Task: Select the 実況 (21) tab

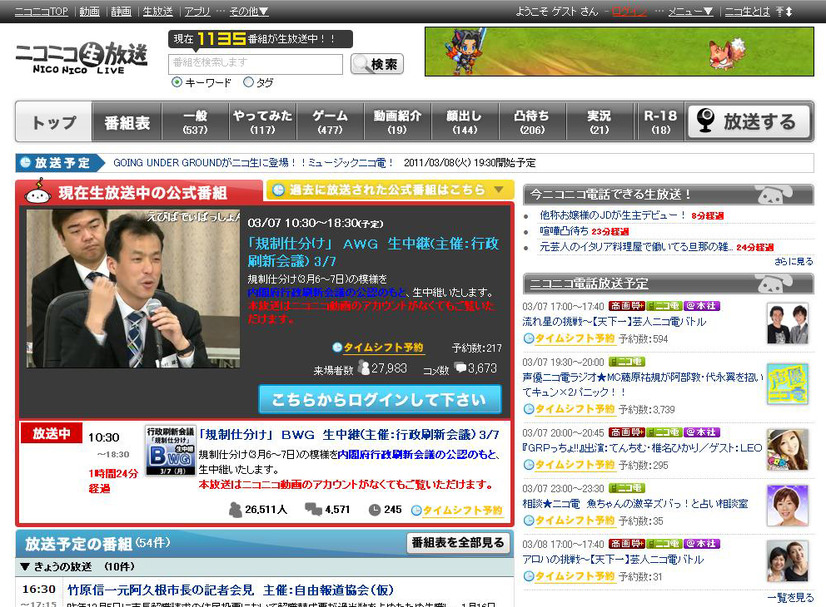Action: pyautogui.click(x=599, y=122)
